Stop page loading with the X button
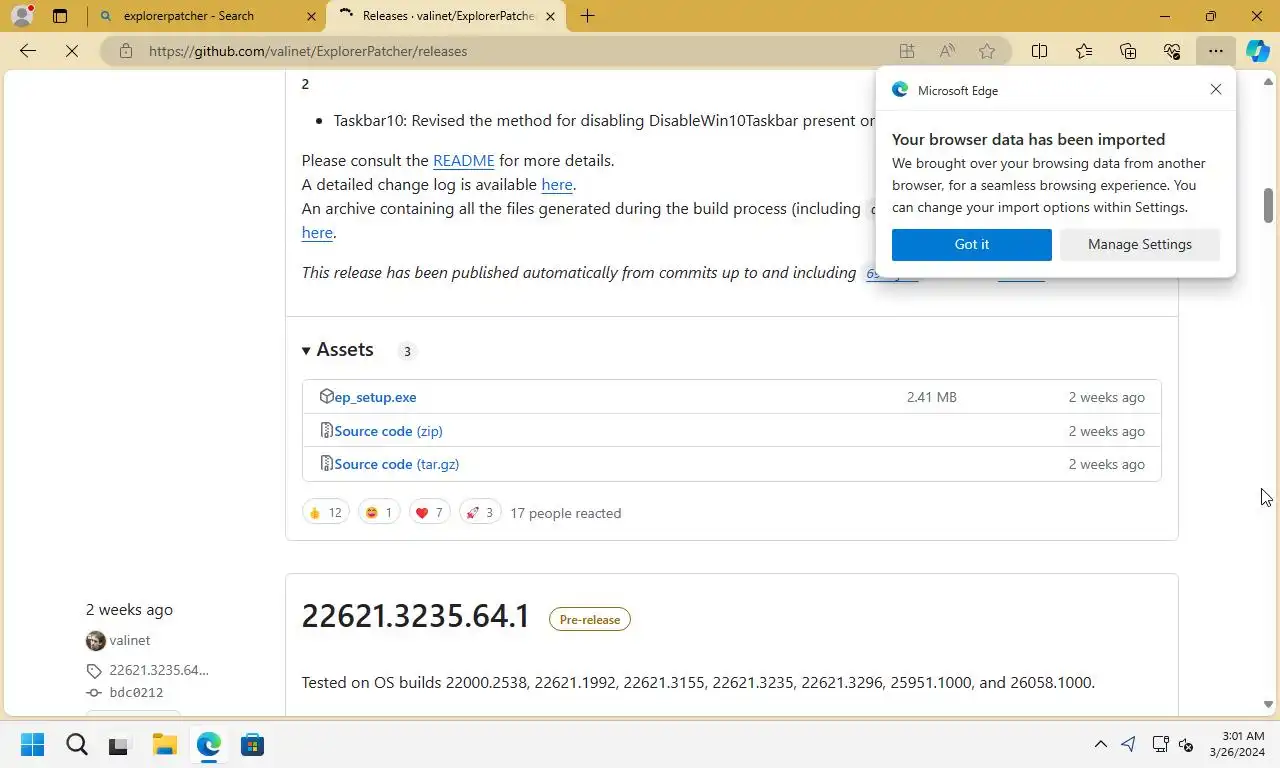Screen dimensions: 1280x768 (72, 51)
